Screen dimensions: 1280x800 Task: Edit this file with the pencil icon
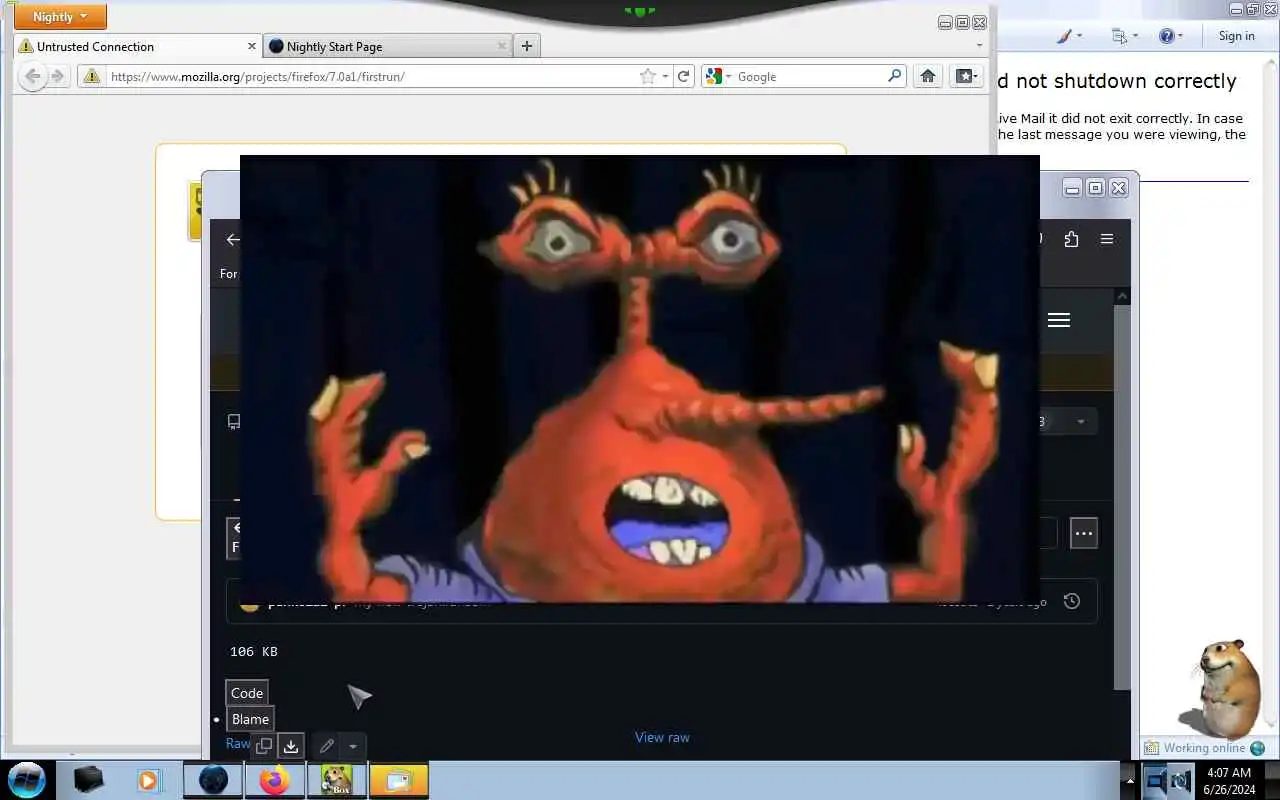[326, 746]
